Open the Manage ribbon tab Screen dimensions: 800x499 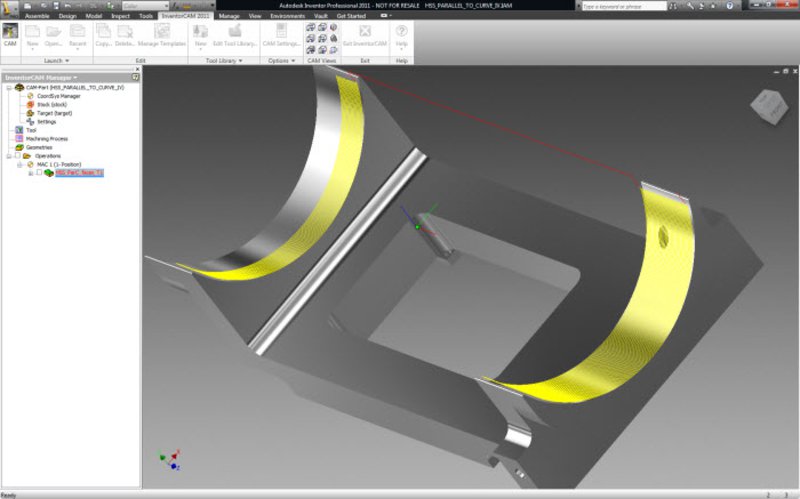pos(230,17)
